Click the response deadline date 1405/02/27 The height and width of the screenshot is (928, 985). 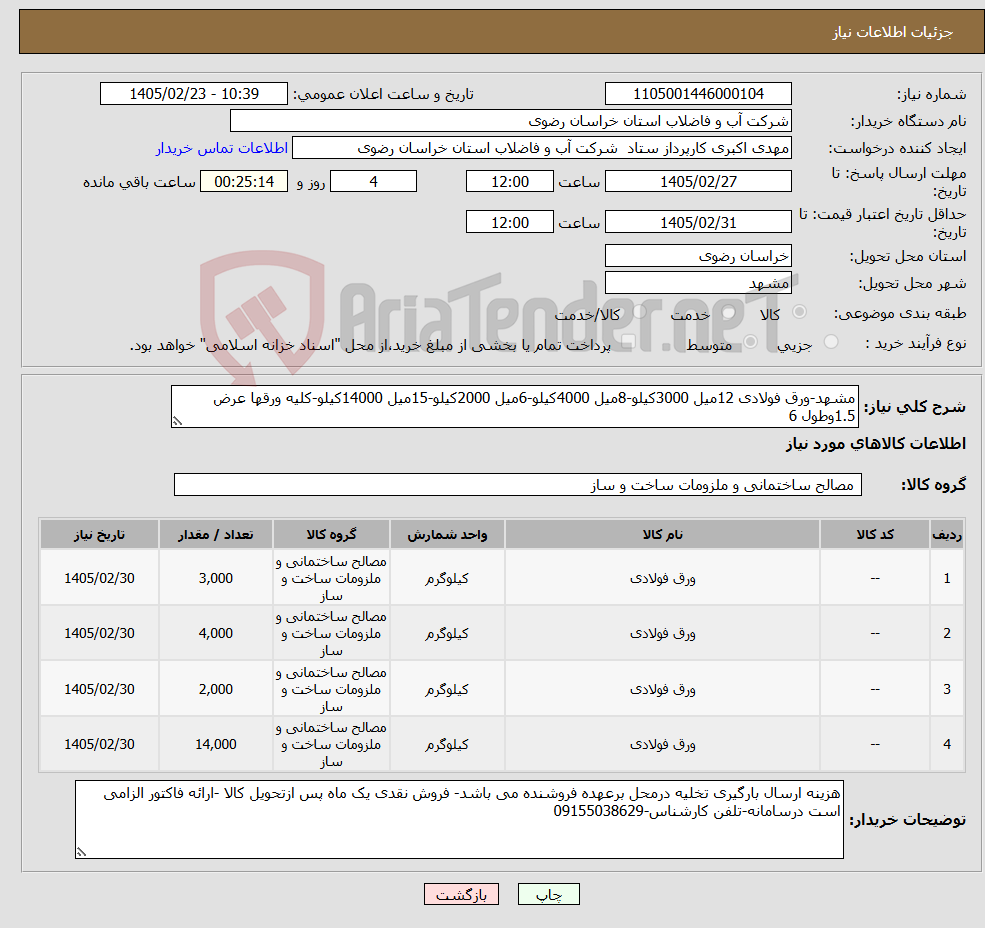tap(698, 182)
